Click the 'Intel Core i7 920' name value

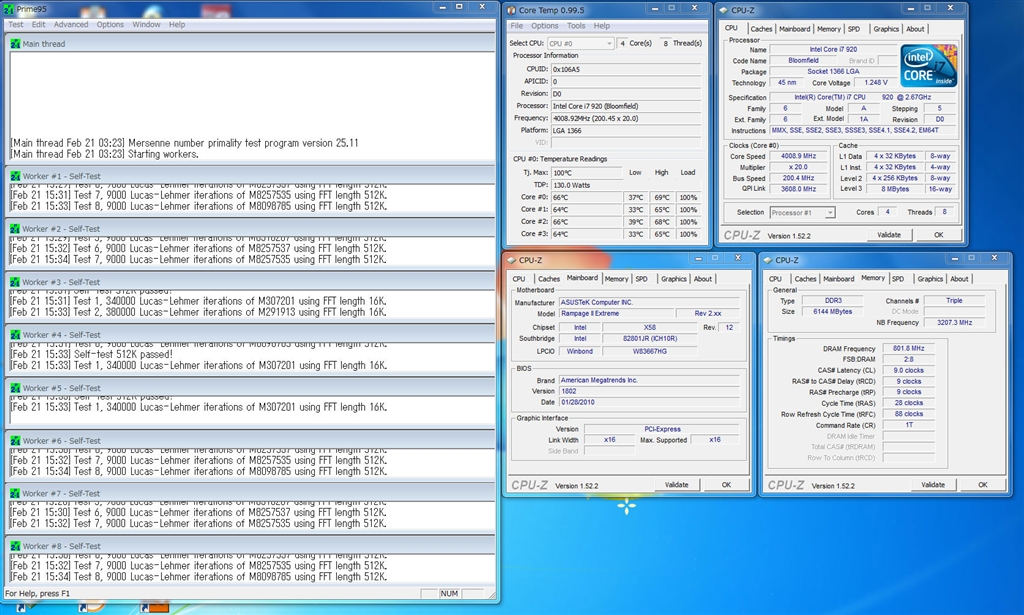(833, 50)
